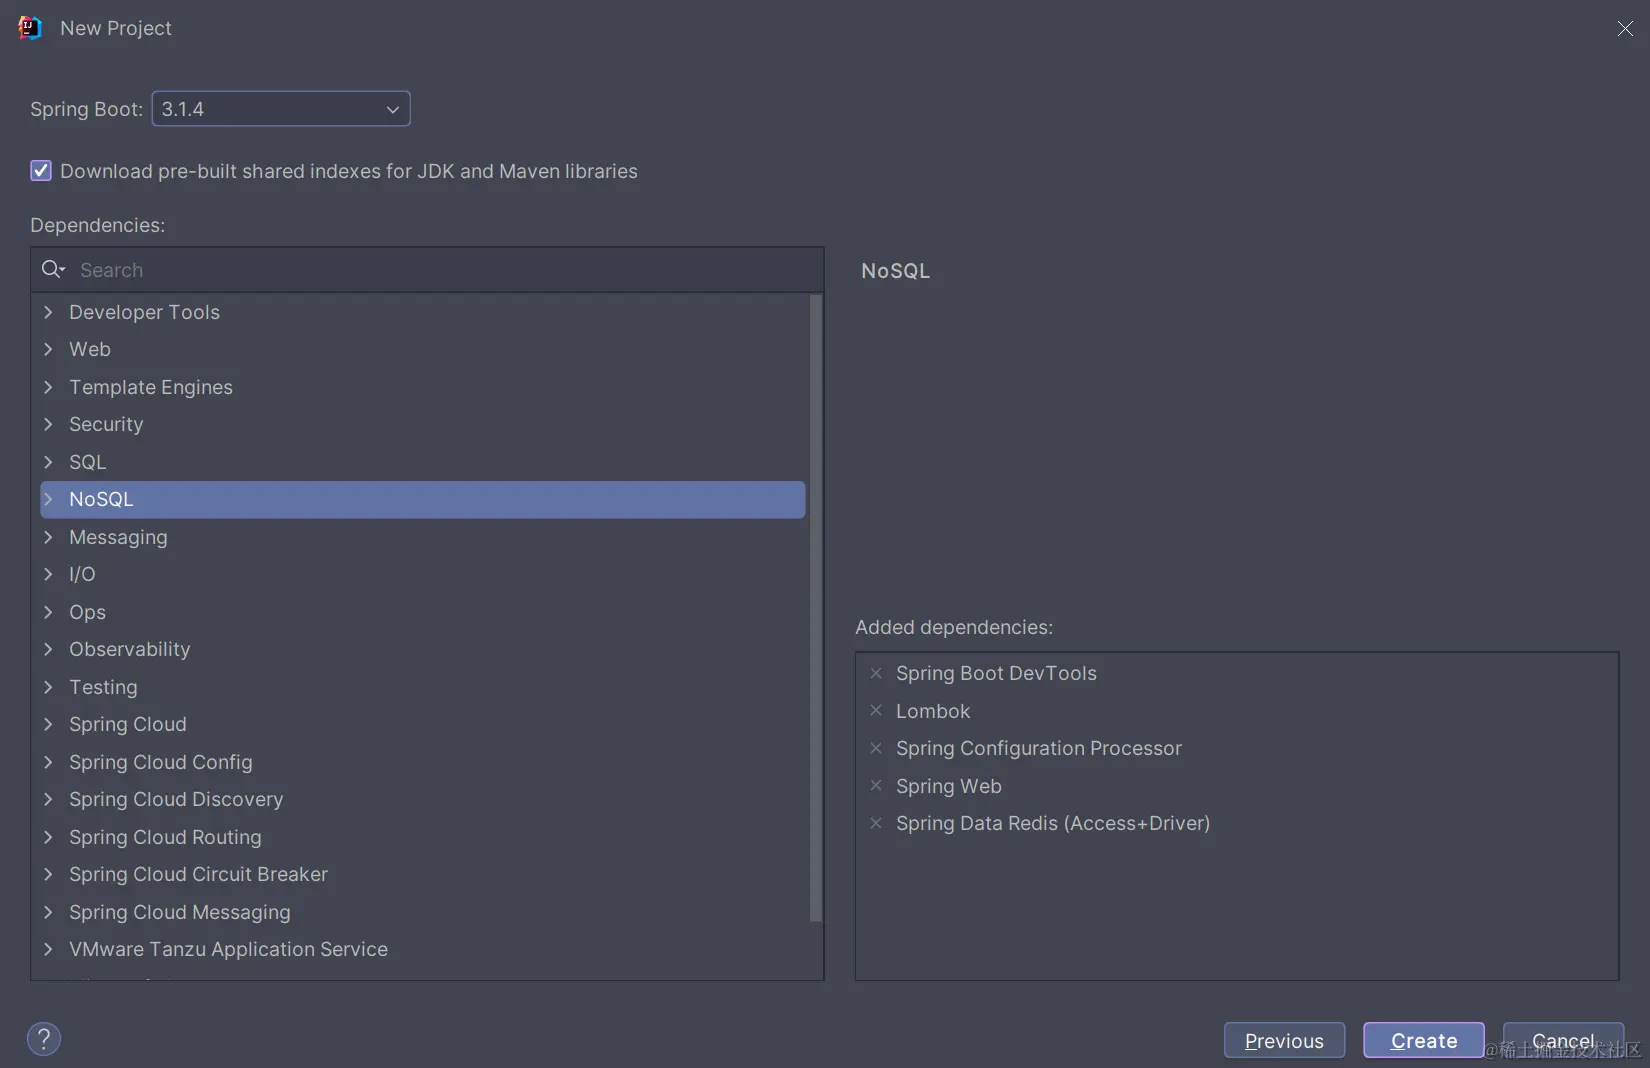Expand the I/O category chevron
Image resolution: width=1650 pixels, height=1068 pixels.
coord(48,574)
